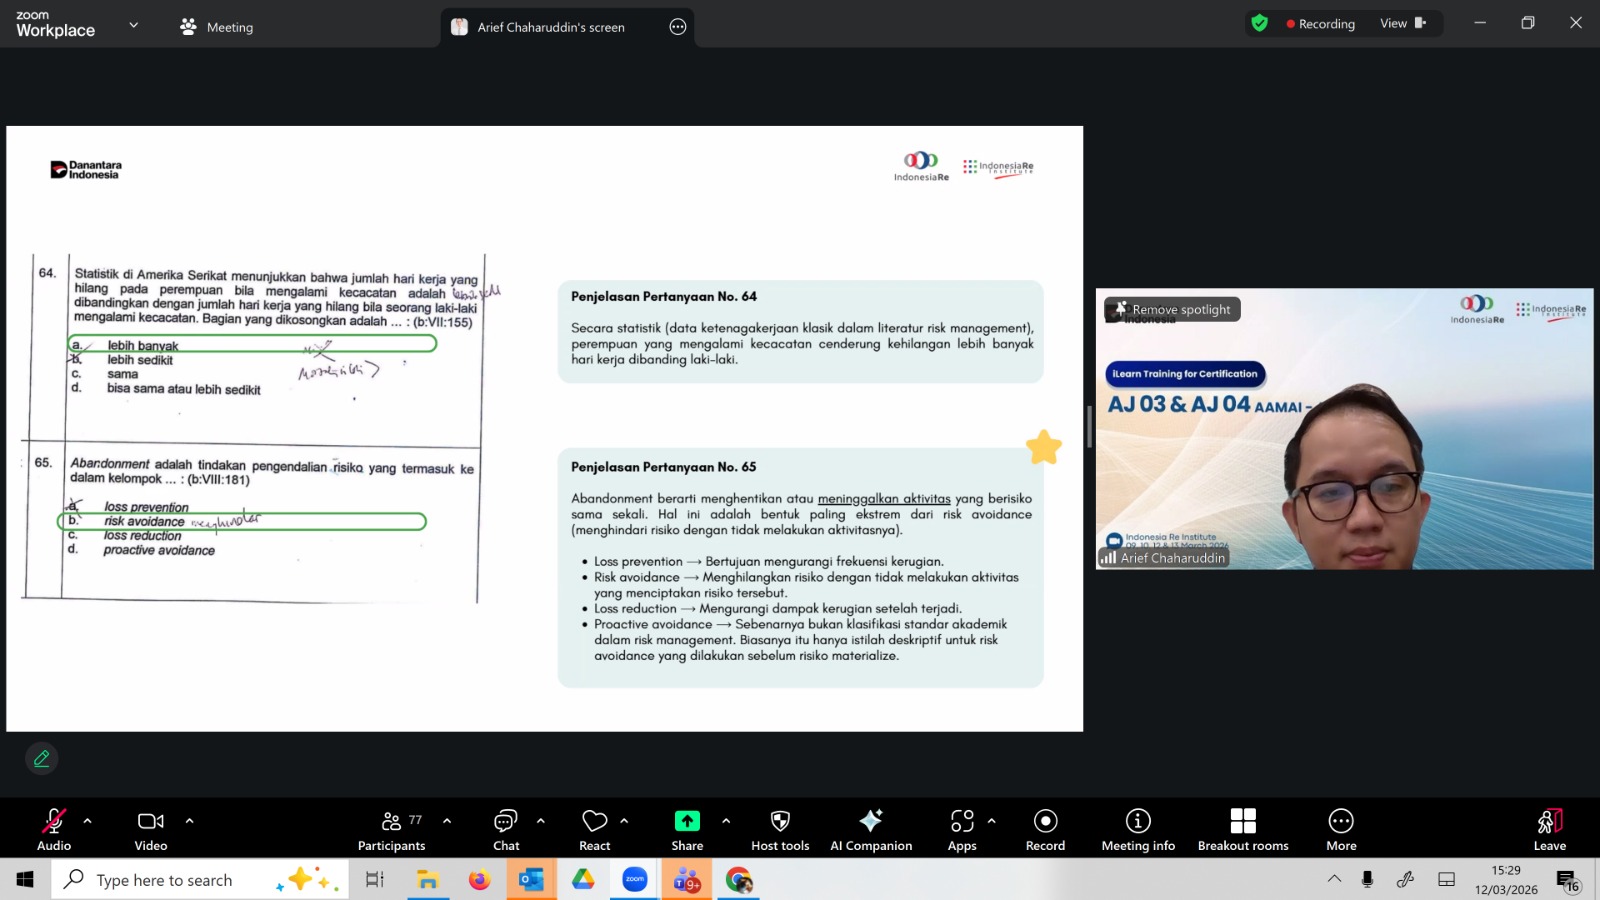Click Remove spotlight button

[1173, 310]
